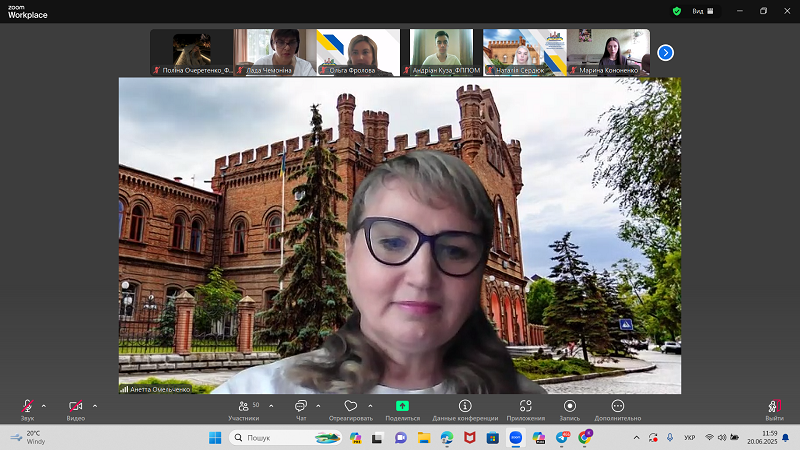Open Telegram from the taskbar
Image resolution: width=800 pixels, height=450 pixels.
pyautogui.click(x=562, y=438)
